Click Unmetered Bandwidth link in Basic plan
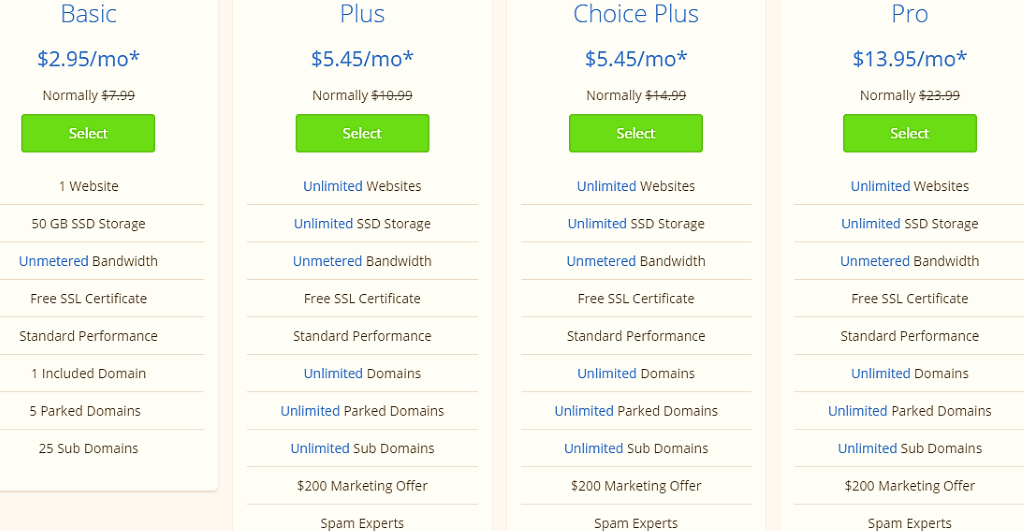Viewport: 1024px width, 531px height. coord(88,261)
